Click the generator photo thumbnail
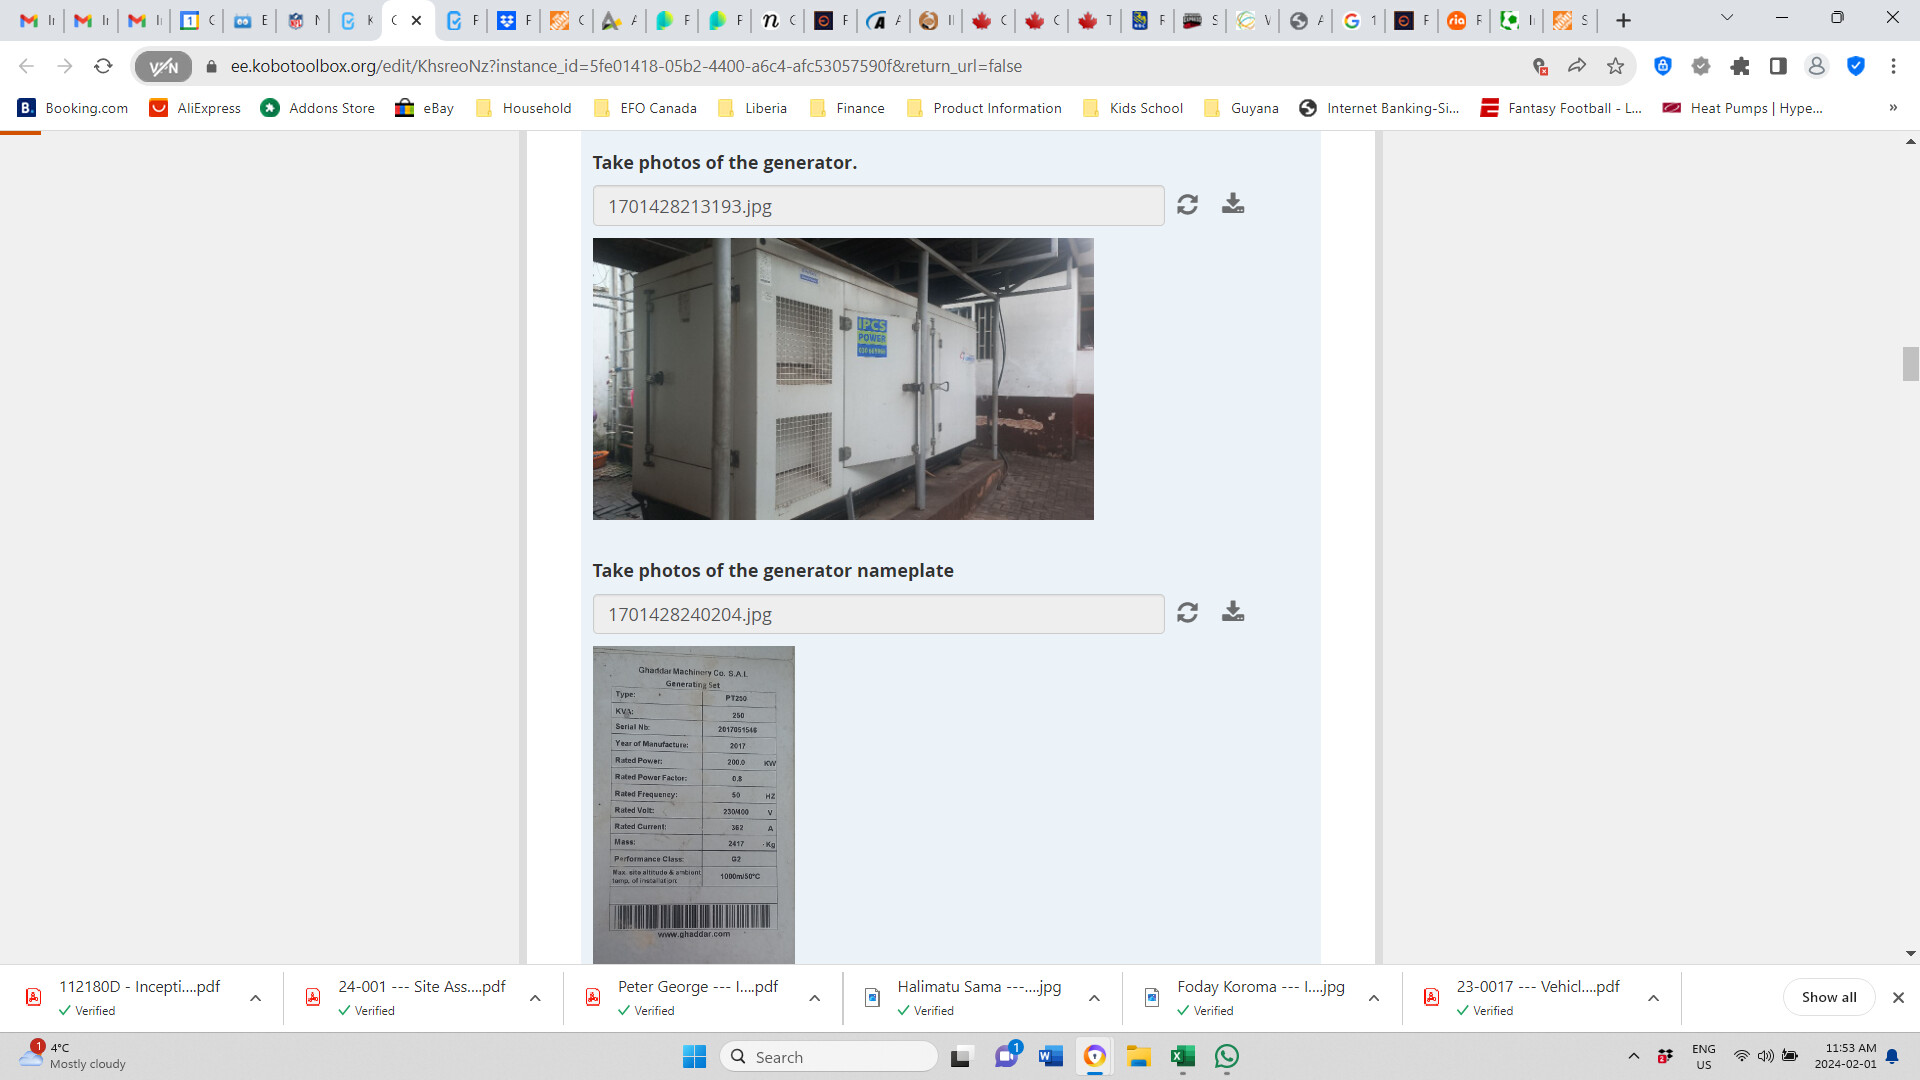The height and width of the screenshot is (1080, 1920). tap(843, 379)
